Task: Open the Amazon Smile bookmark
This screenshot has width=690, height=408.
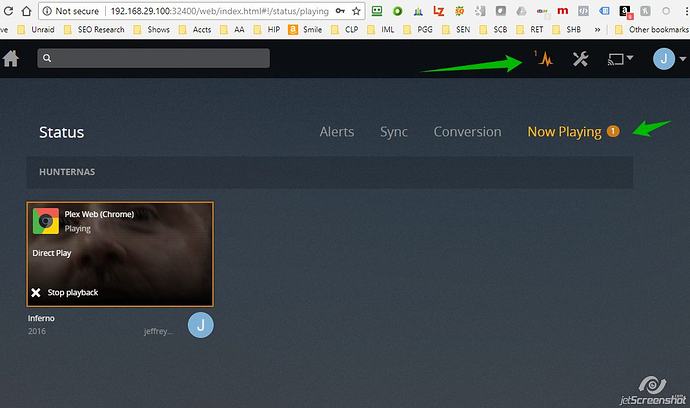Action: coord(305,29)
